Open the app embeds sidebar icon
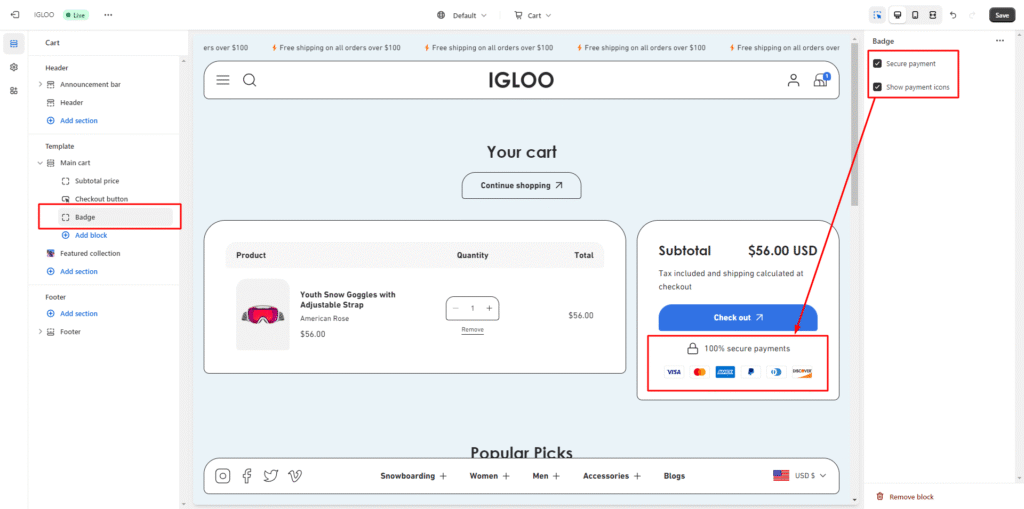This screenshot has height=509, width=1024. pyautogui.click(x=14, y=90)
